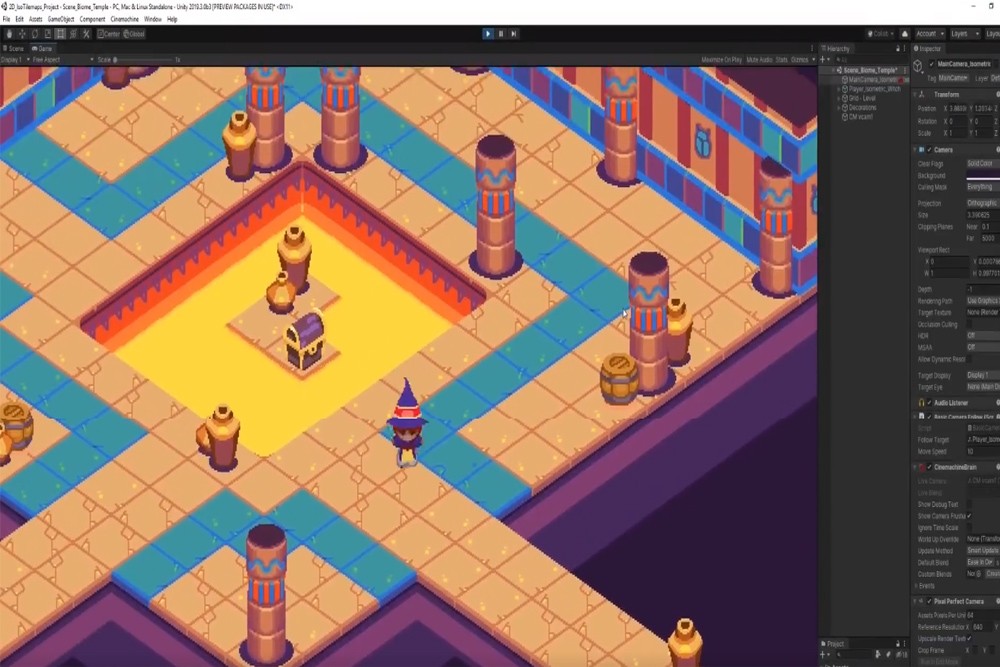Click the Pause button
The height and width of the screenshot is (667, 1000).
click(501, 34)
